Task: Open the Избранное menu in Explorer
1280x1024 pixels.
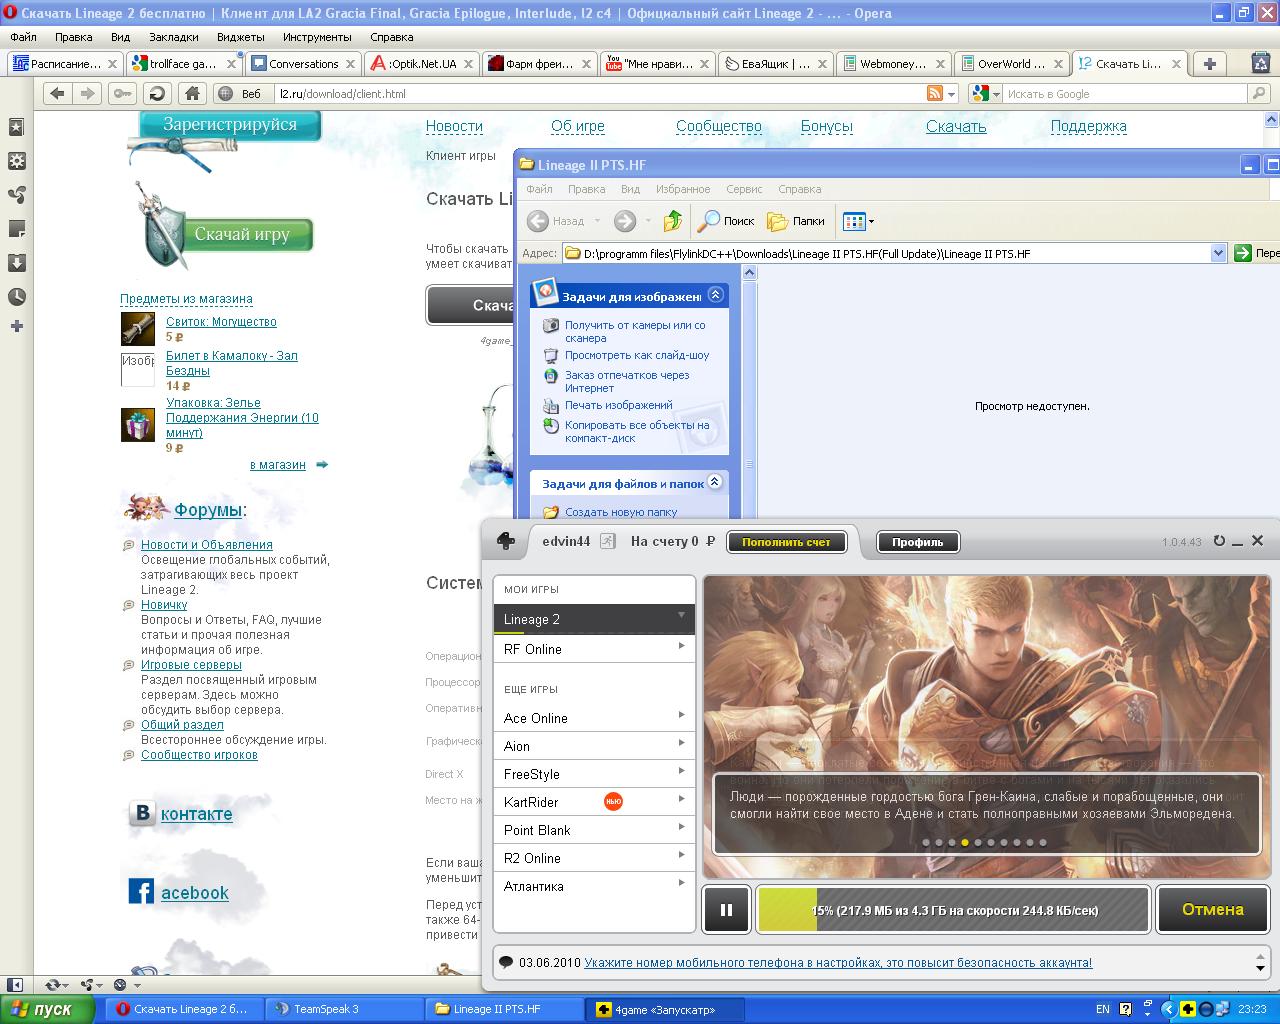Action: click(x=683, y=189)
